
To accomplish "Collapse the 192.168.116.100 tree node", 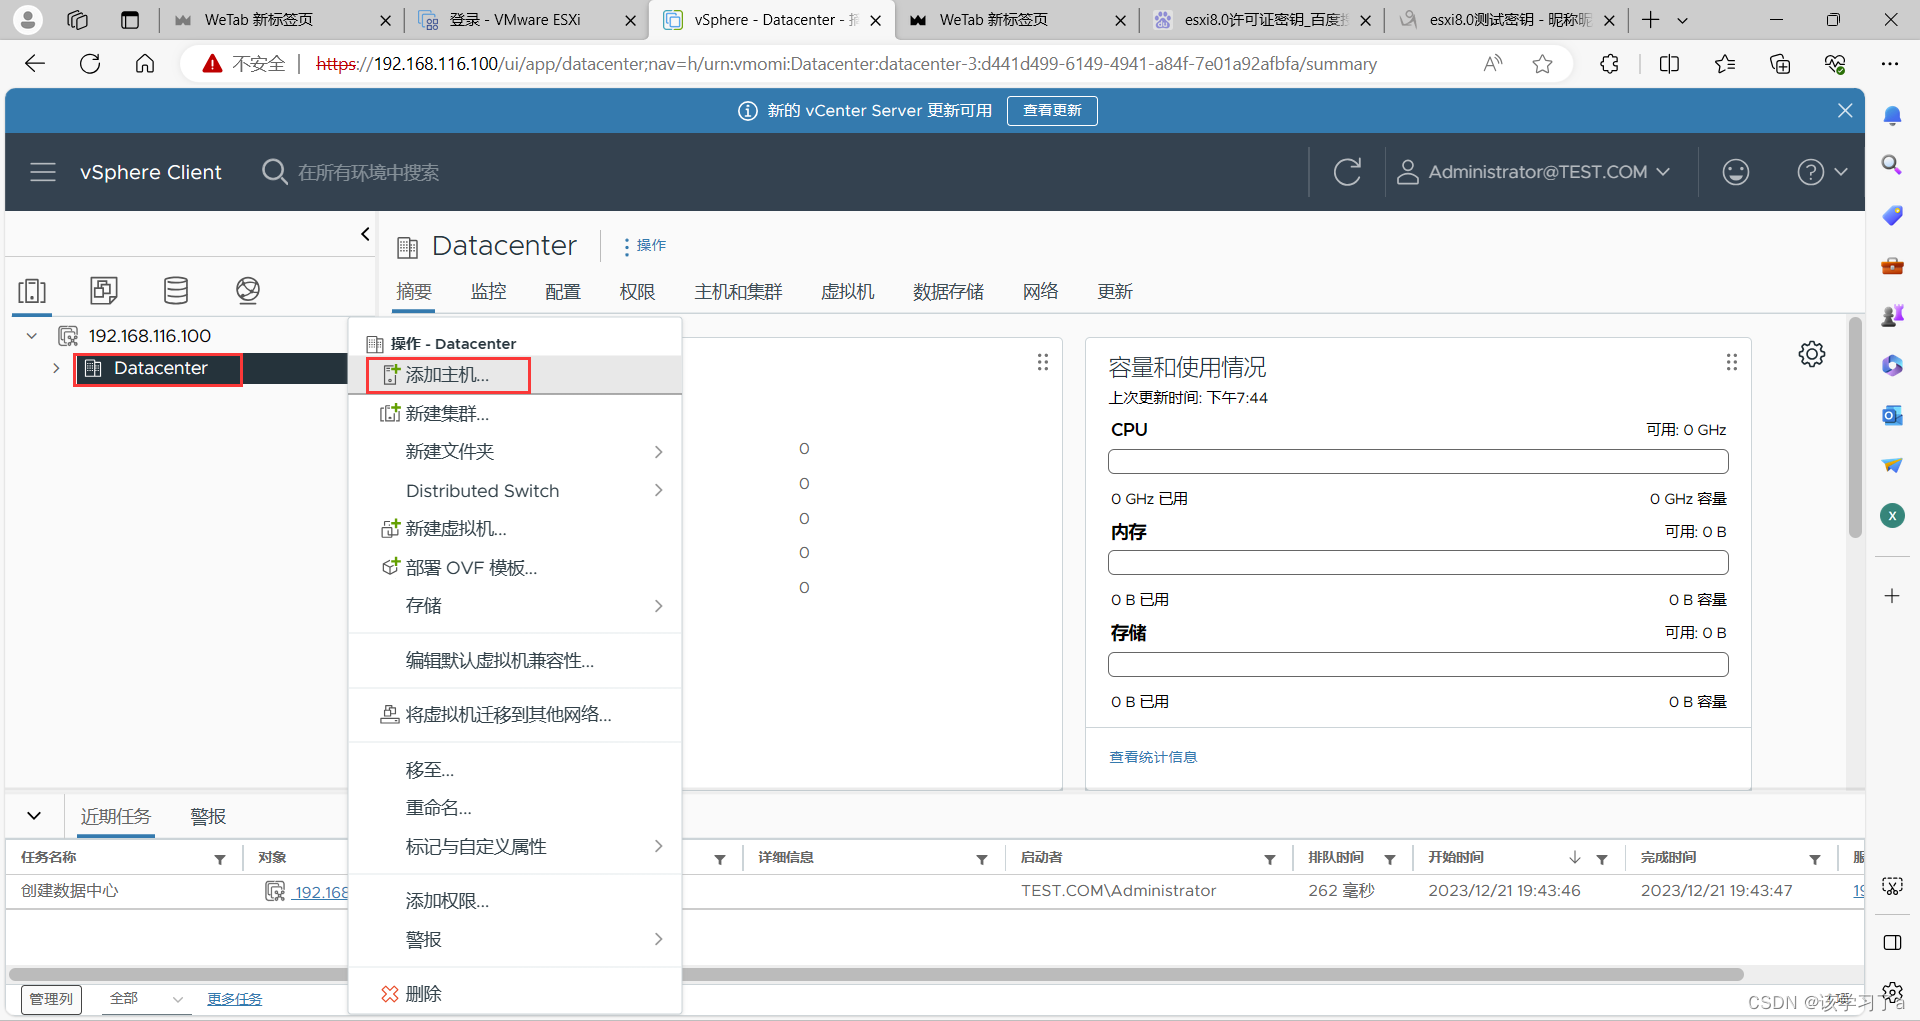I will click(32, 336).
